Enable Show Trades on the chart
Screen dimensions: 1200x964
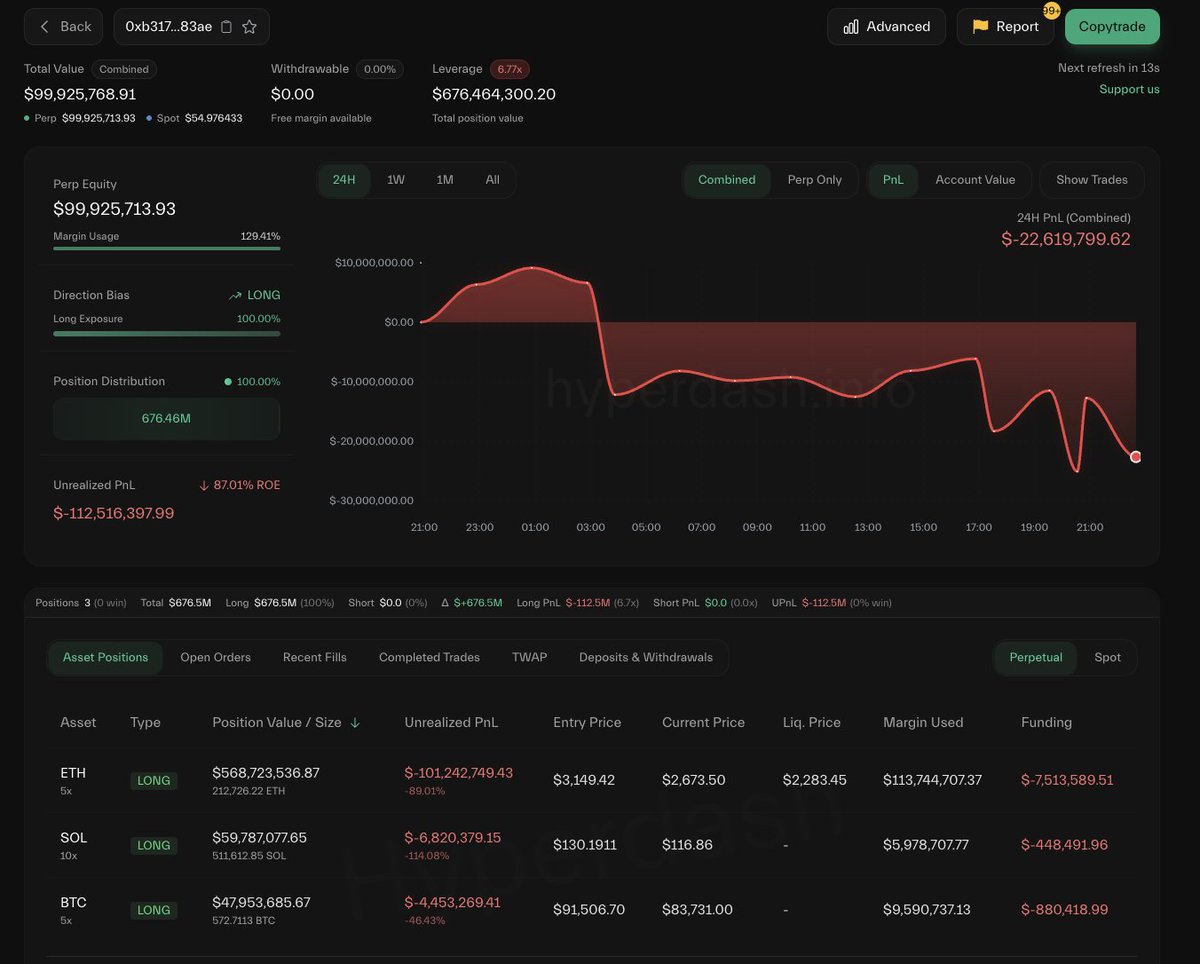point(1091,180)
